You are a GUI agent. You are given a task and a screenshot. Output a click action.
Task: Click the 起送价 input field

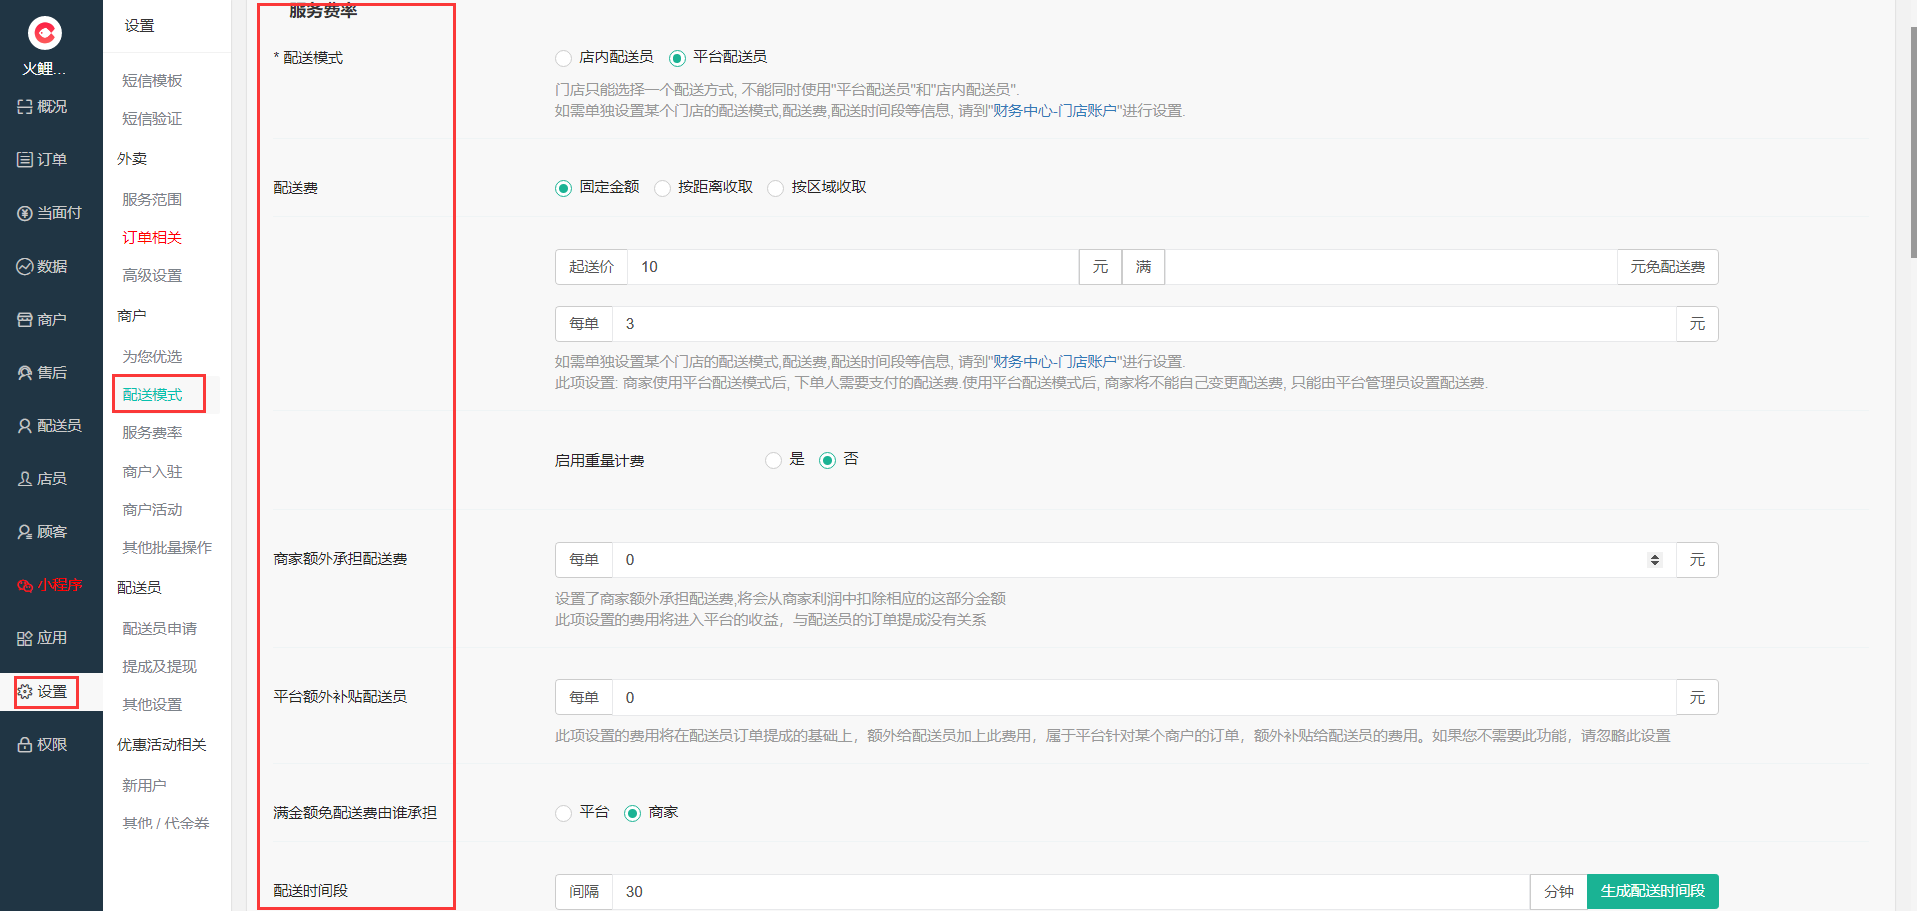[x=852, y=267]
